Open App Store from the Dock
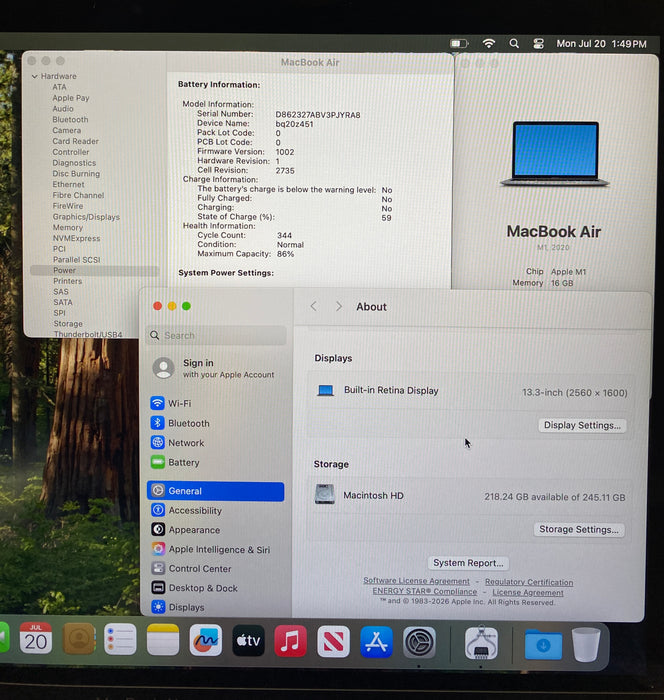Screen dimensions: 664x700 pos(376,642)
